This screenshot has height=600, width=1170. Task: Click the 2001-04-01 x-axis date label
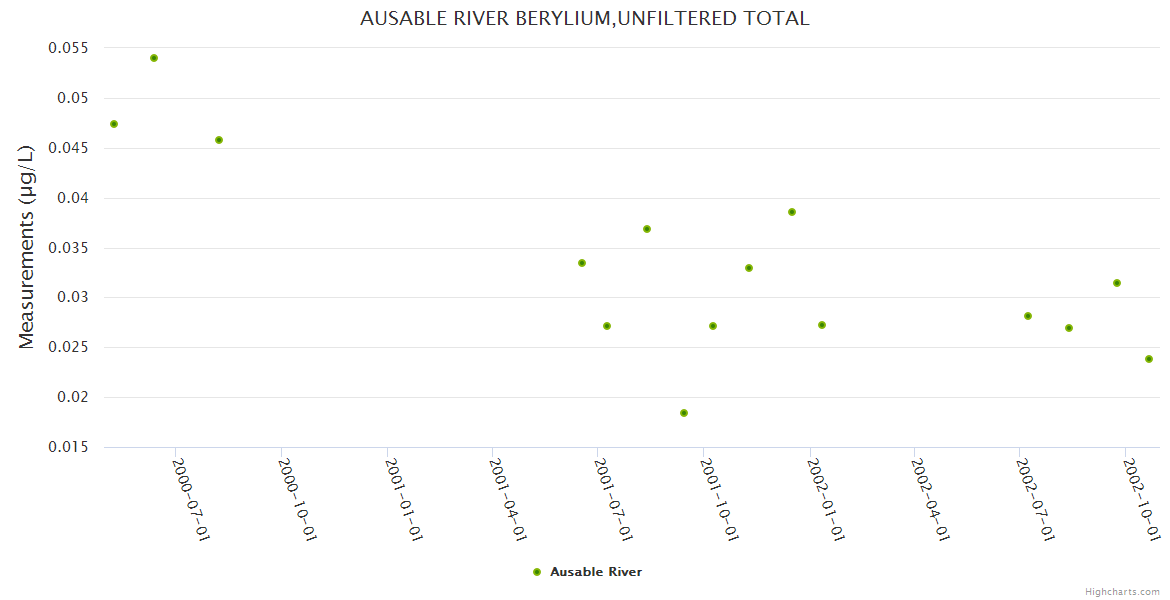pyautogui.click(x=507, y=499)
